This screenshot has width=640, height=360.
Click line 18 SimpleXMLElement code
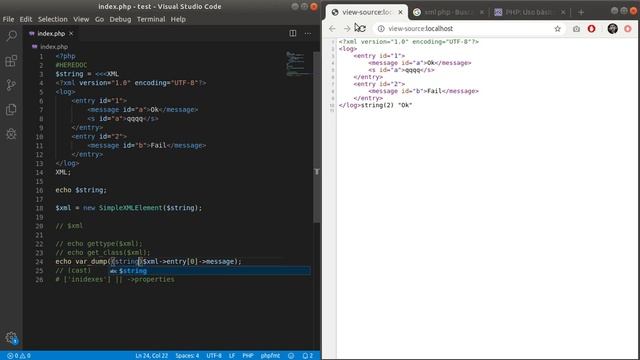(x=129, y=208)
